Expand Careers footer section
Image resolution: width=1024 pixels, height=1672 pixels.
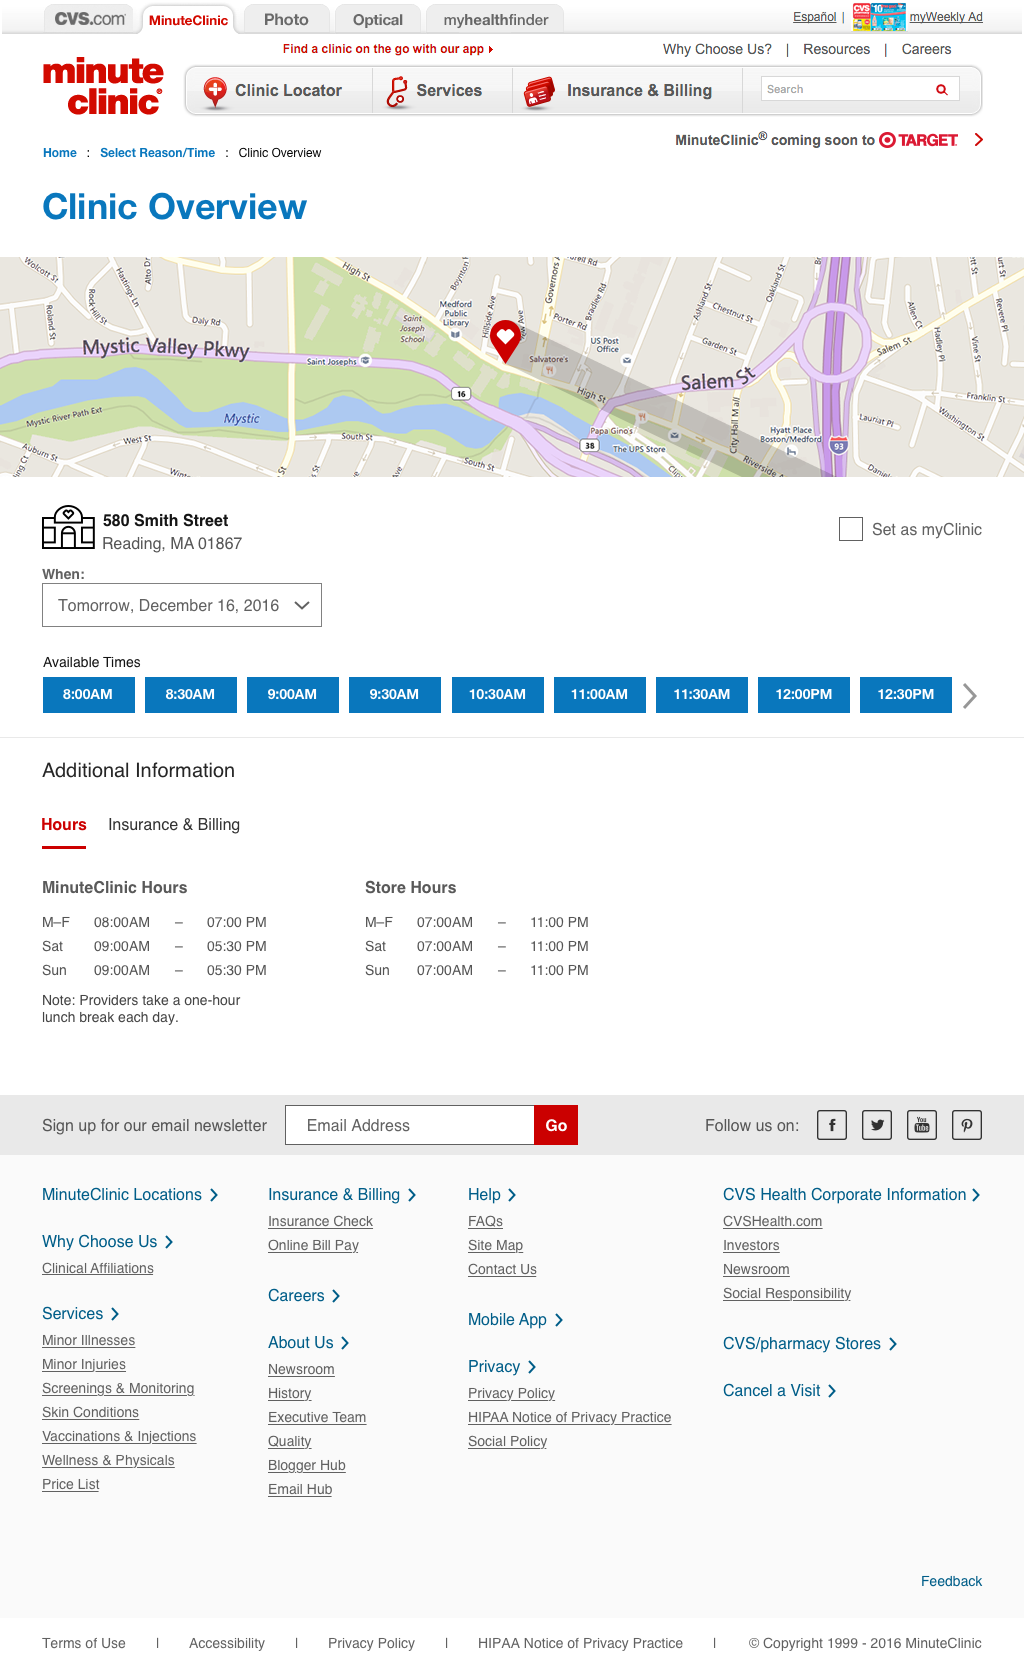click(304, 1295)
